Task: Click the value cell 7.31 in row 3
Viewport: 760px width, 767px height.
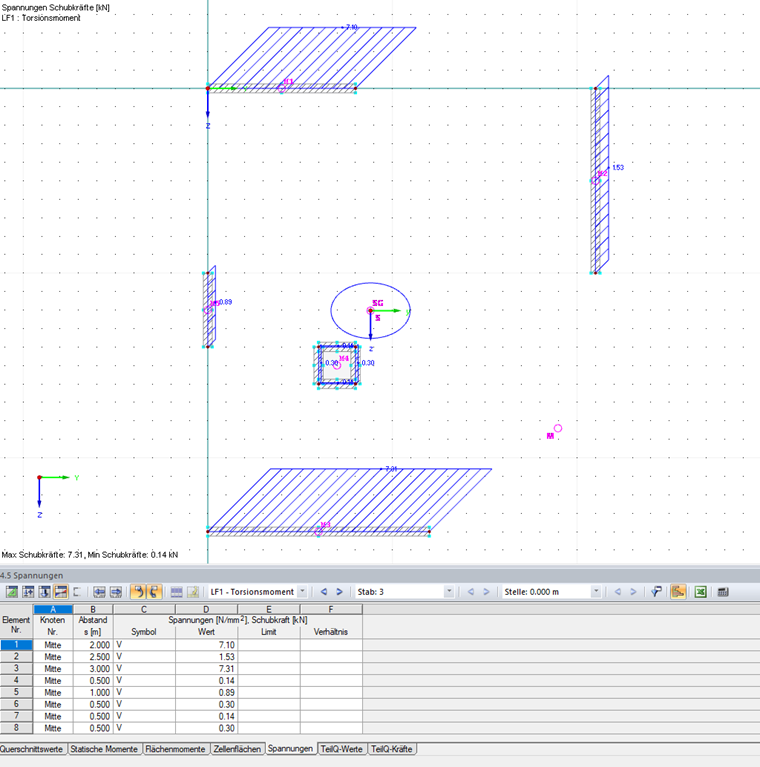Action: [206, 668]
